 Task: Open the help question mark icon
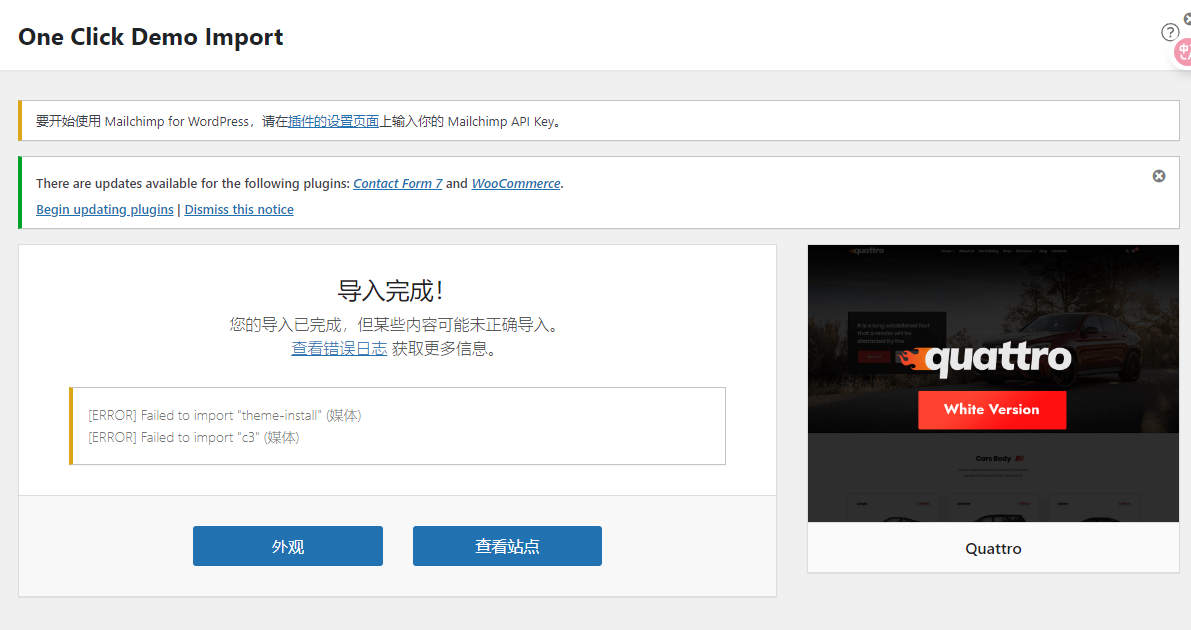click(x=1170, y=32)
